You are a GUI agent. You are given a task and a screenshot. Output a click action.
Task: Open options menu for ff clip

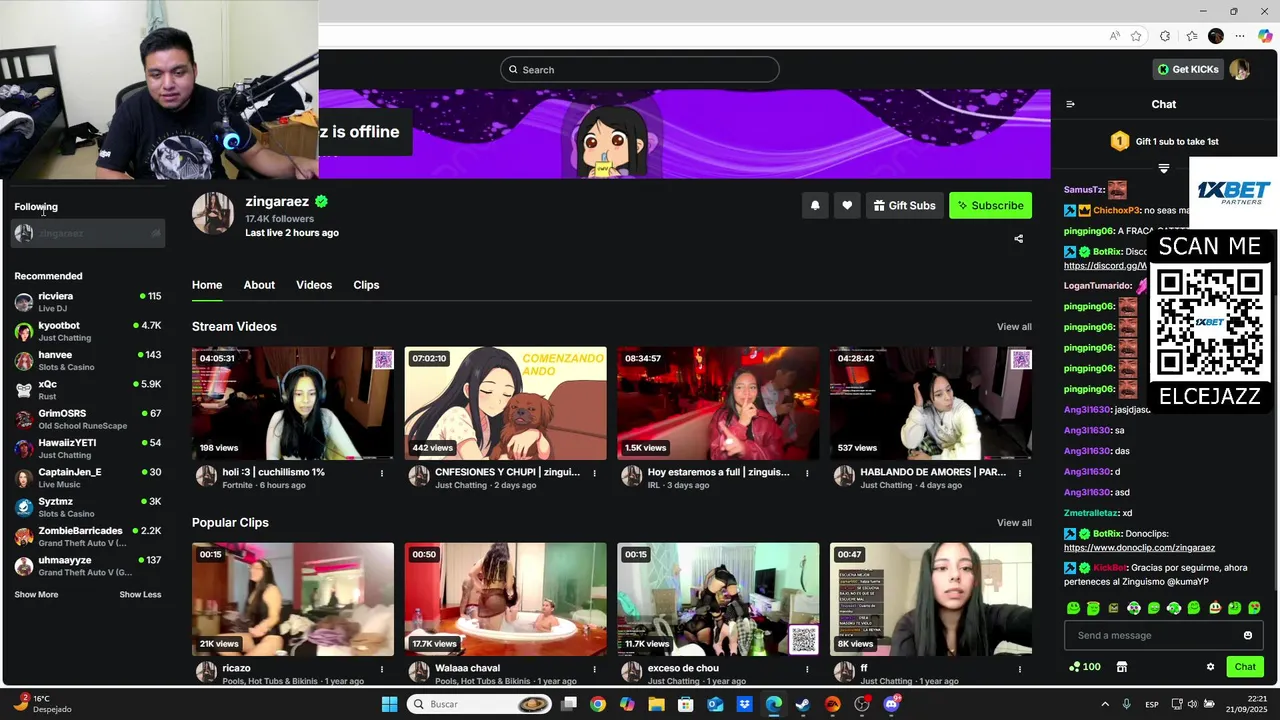tap(1019, 669)
